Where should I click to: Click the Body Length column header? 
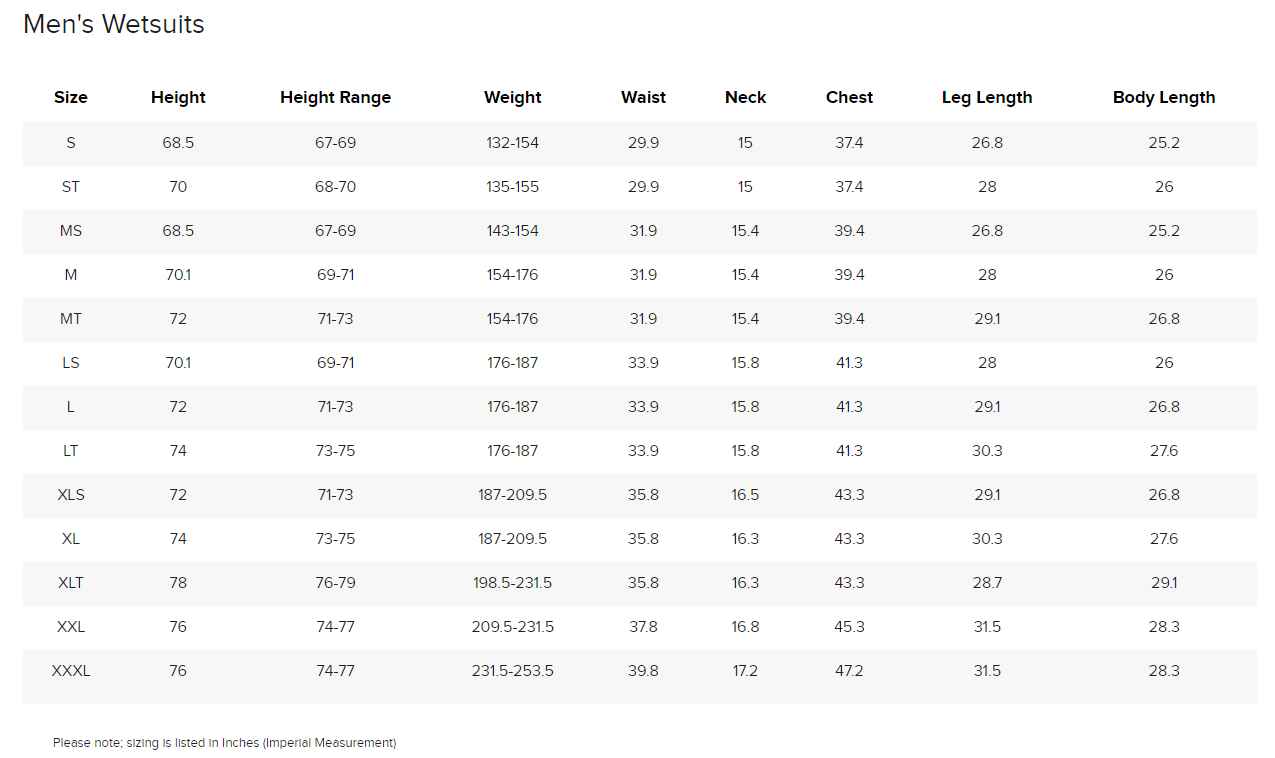[1164, 98]
